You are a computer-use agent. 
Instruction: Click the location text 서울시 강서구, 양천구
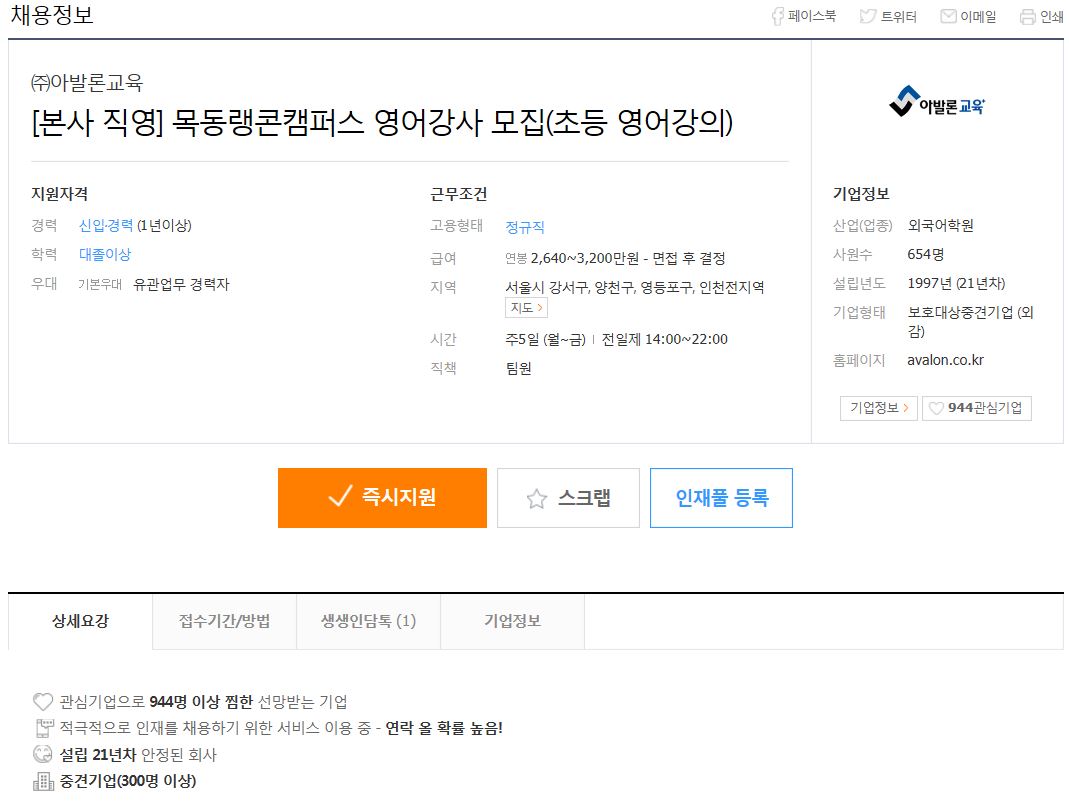(x=635, y=287)
